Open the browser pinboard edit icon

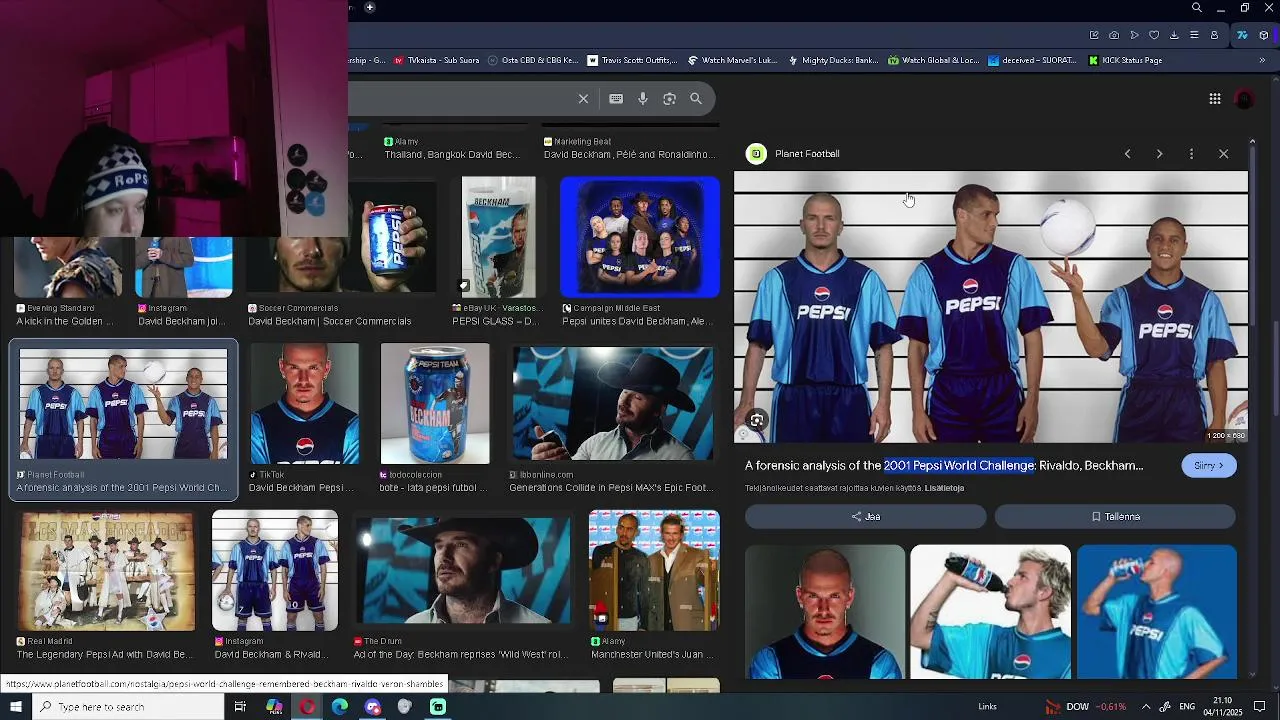coord(1094,35)
